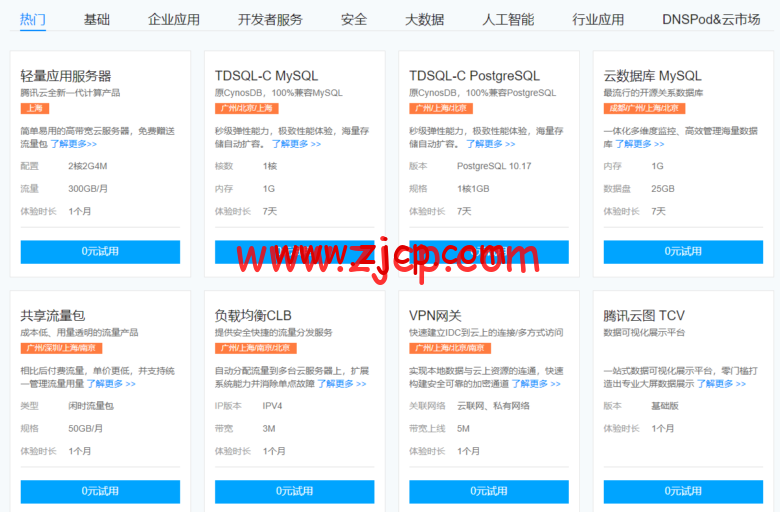Open 了解更多 link for VPN网关

536,384
